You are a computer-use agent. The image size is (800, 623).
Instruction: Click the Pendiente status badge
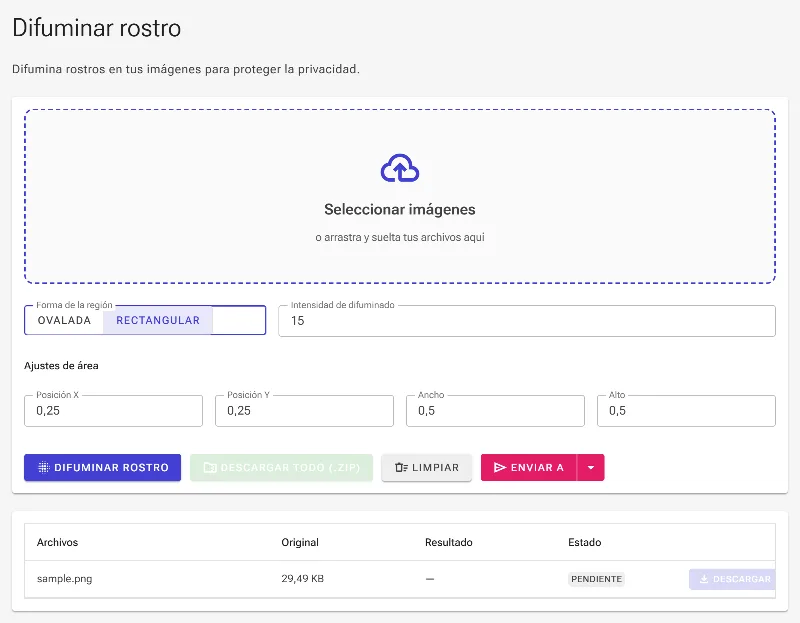pyautogui.click(x=596, y=579)
